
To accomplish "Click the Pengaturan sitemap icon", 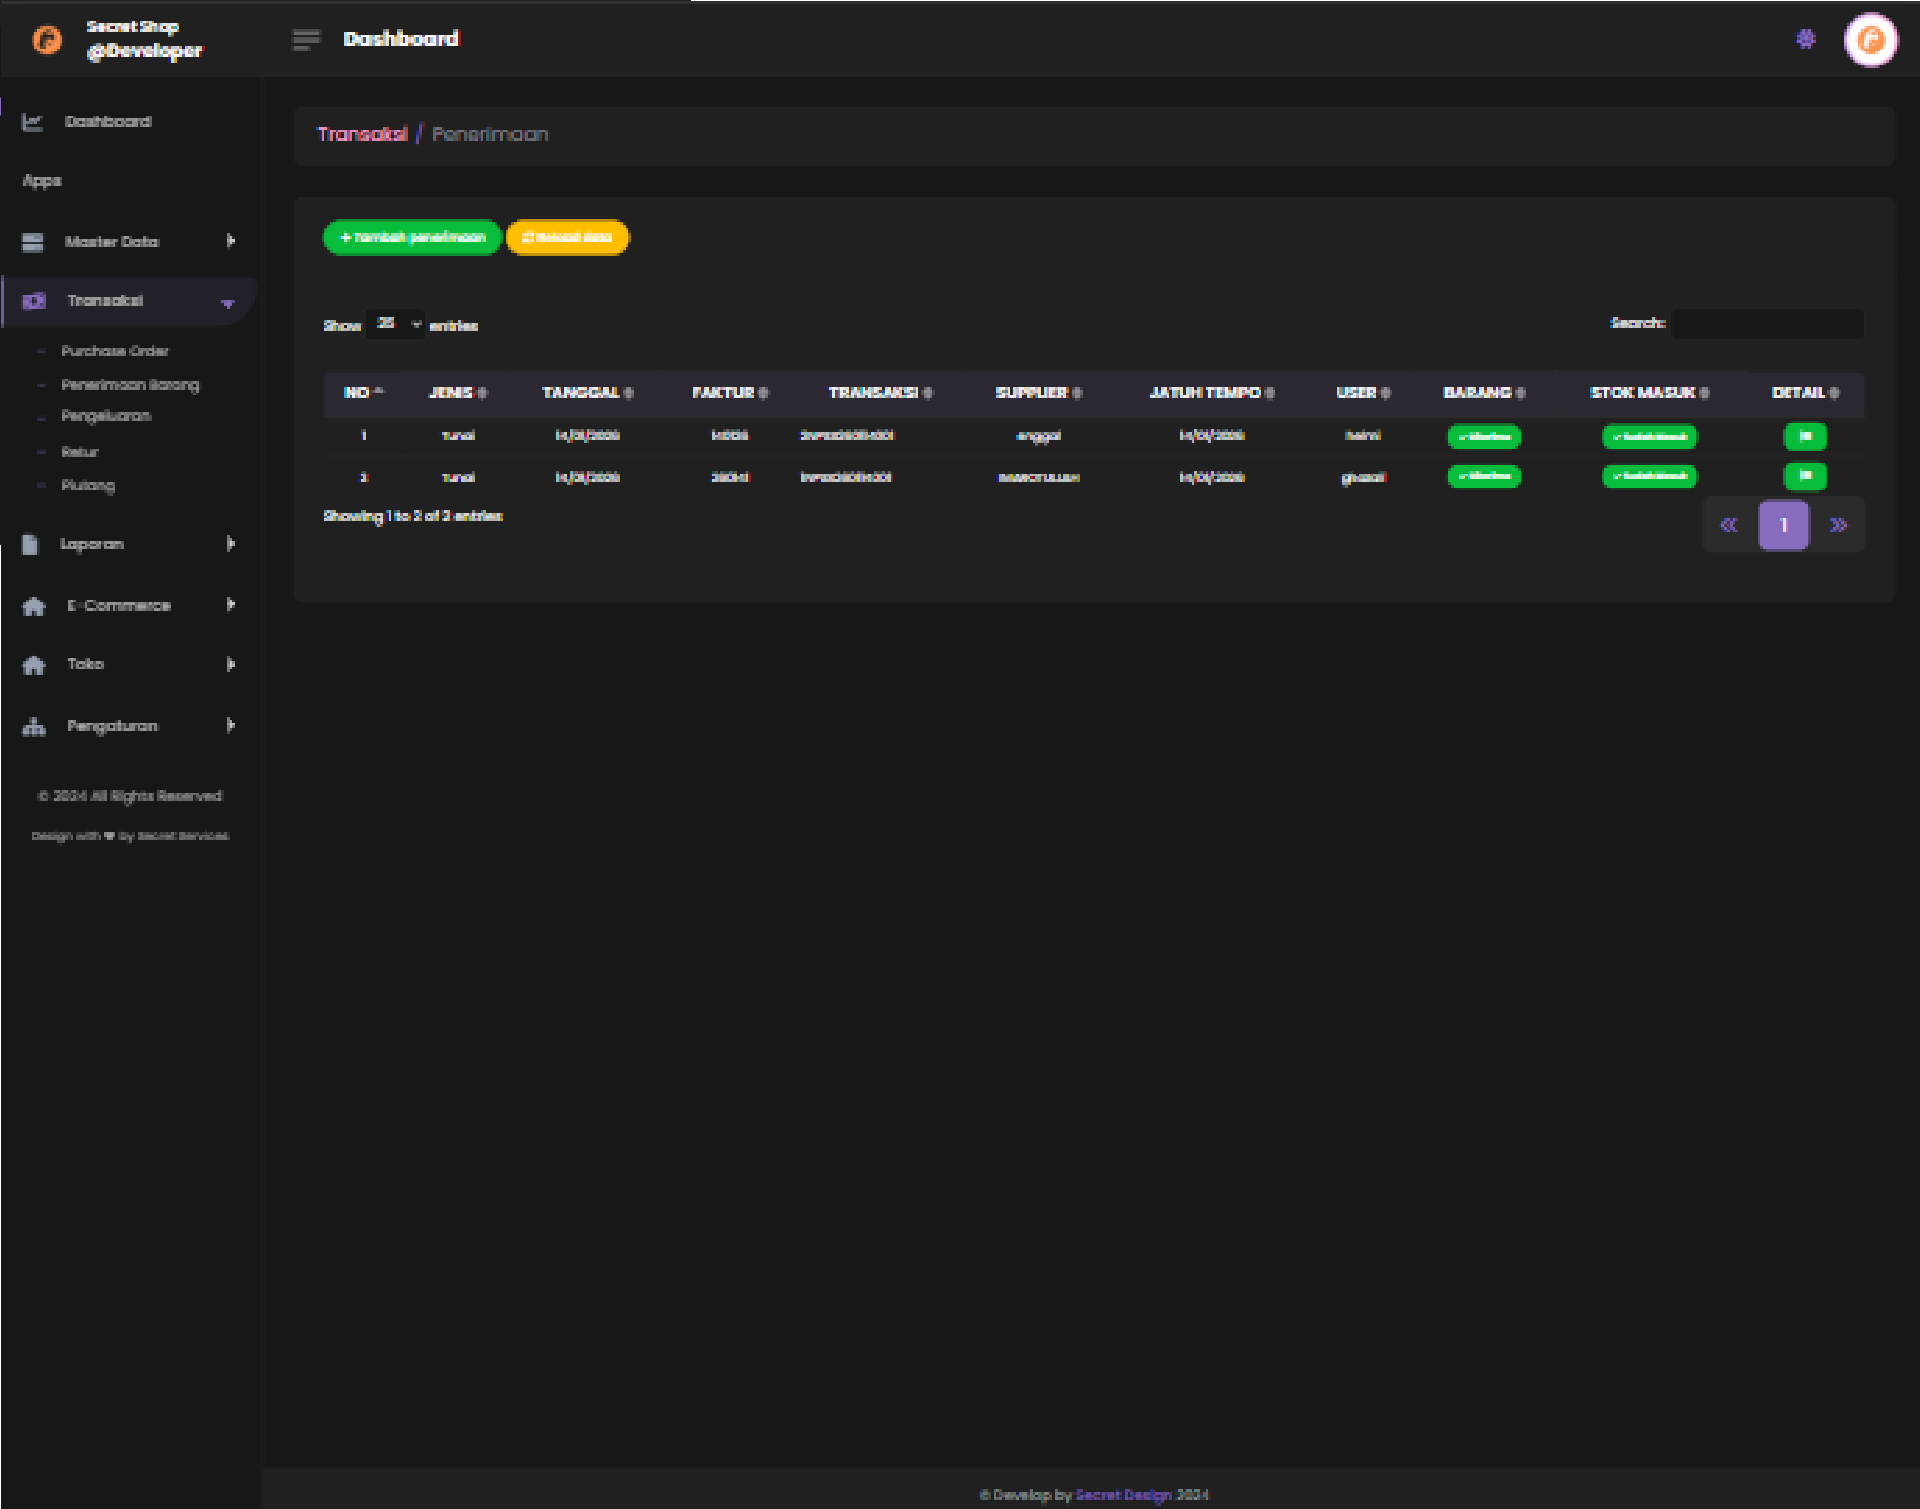I will (x=34, y=727).
